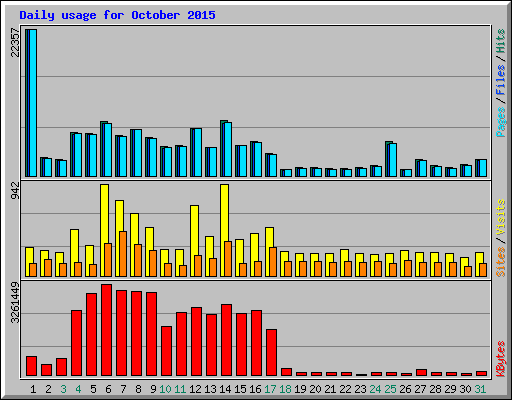Viewport: 512px width, 400px height.
Task: Click the yellow visits bar for day 14
Action: pos(224,230)
